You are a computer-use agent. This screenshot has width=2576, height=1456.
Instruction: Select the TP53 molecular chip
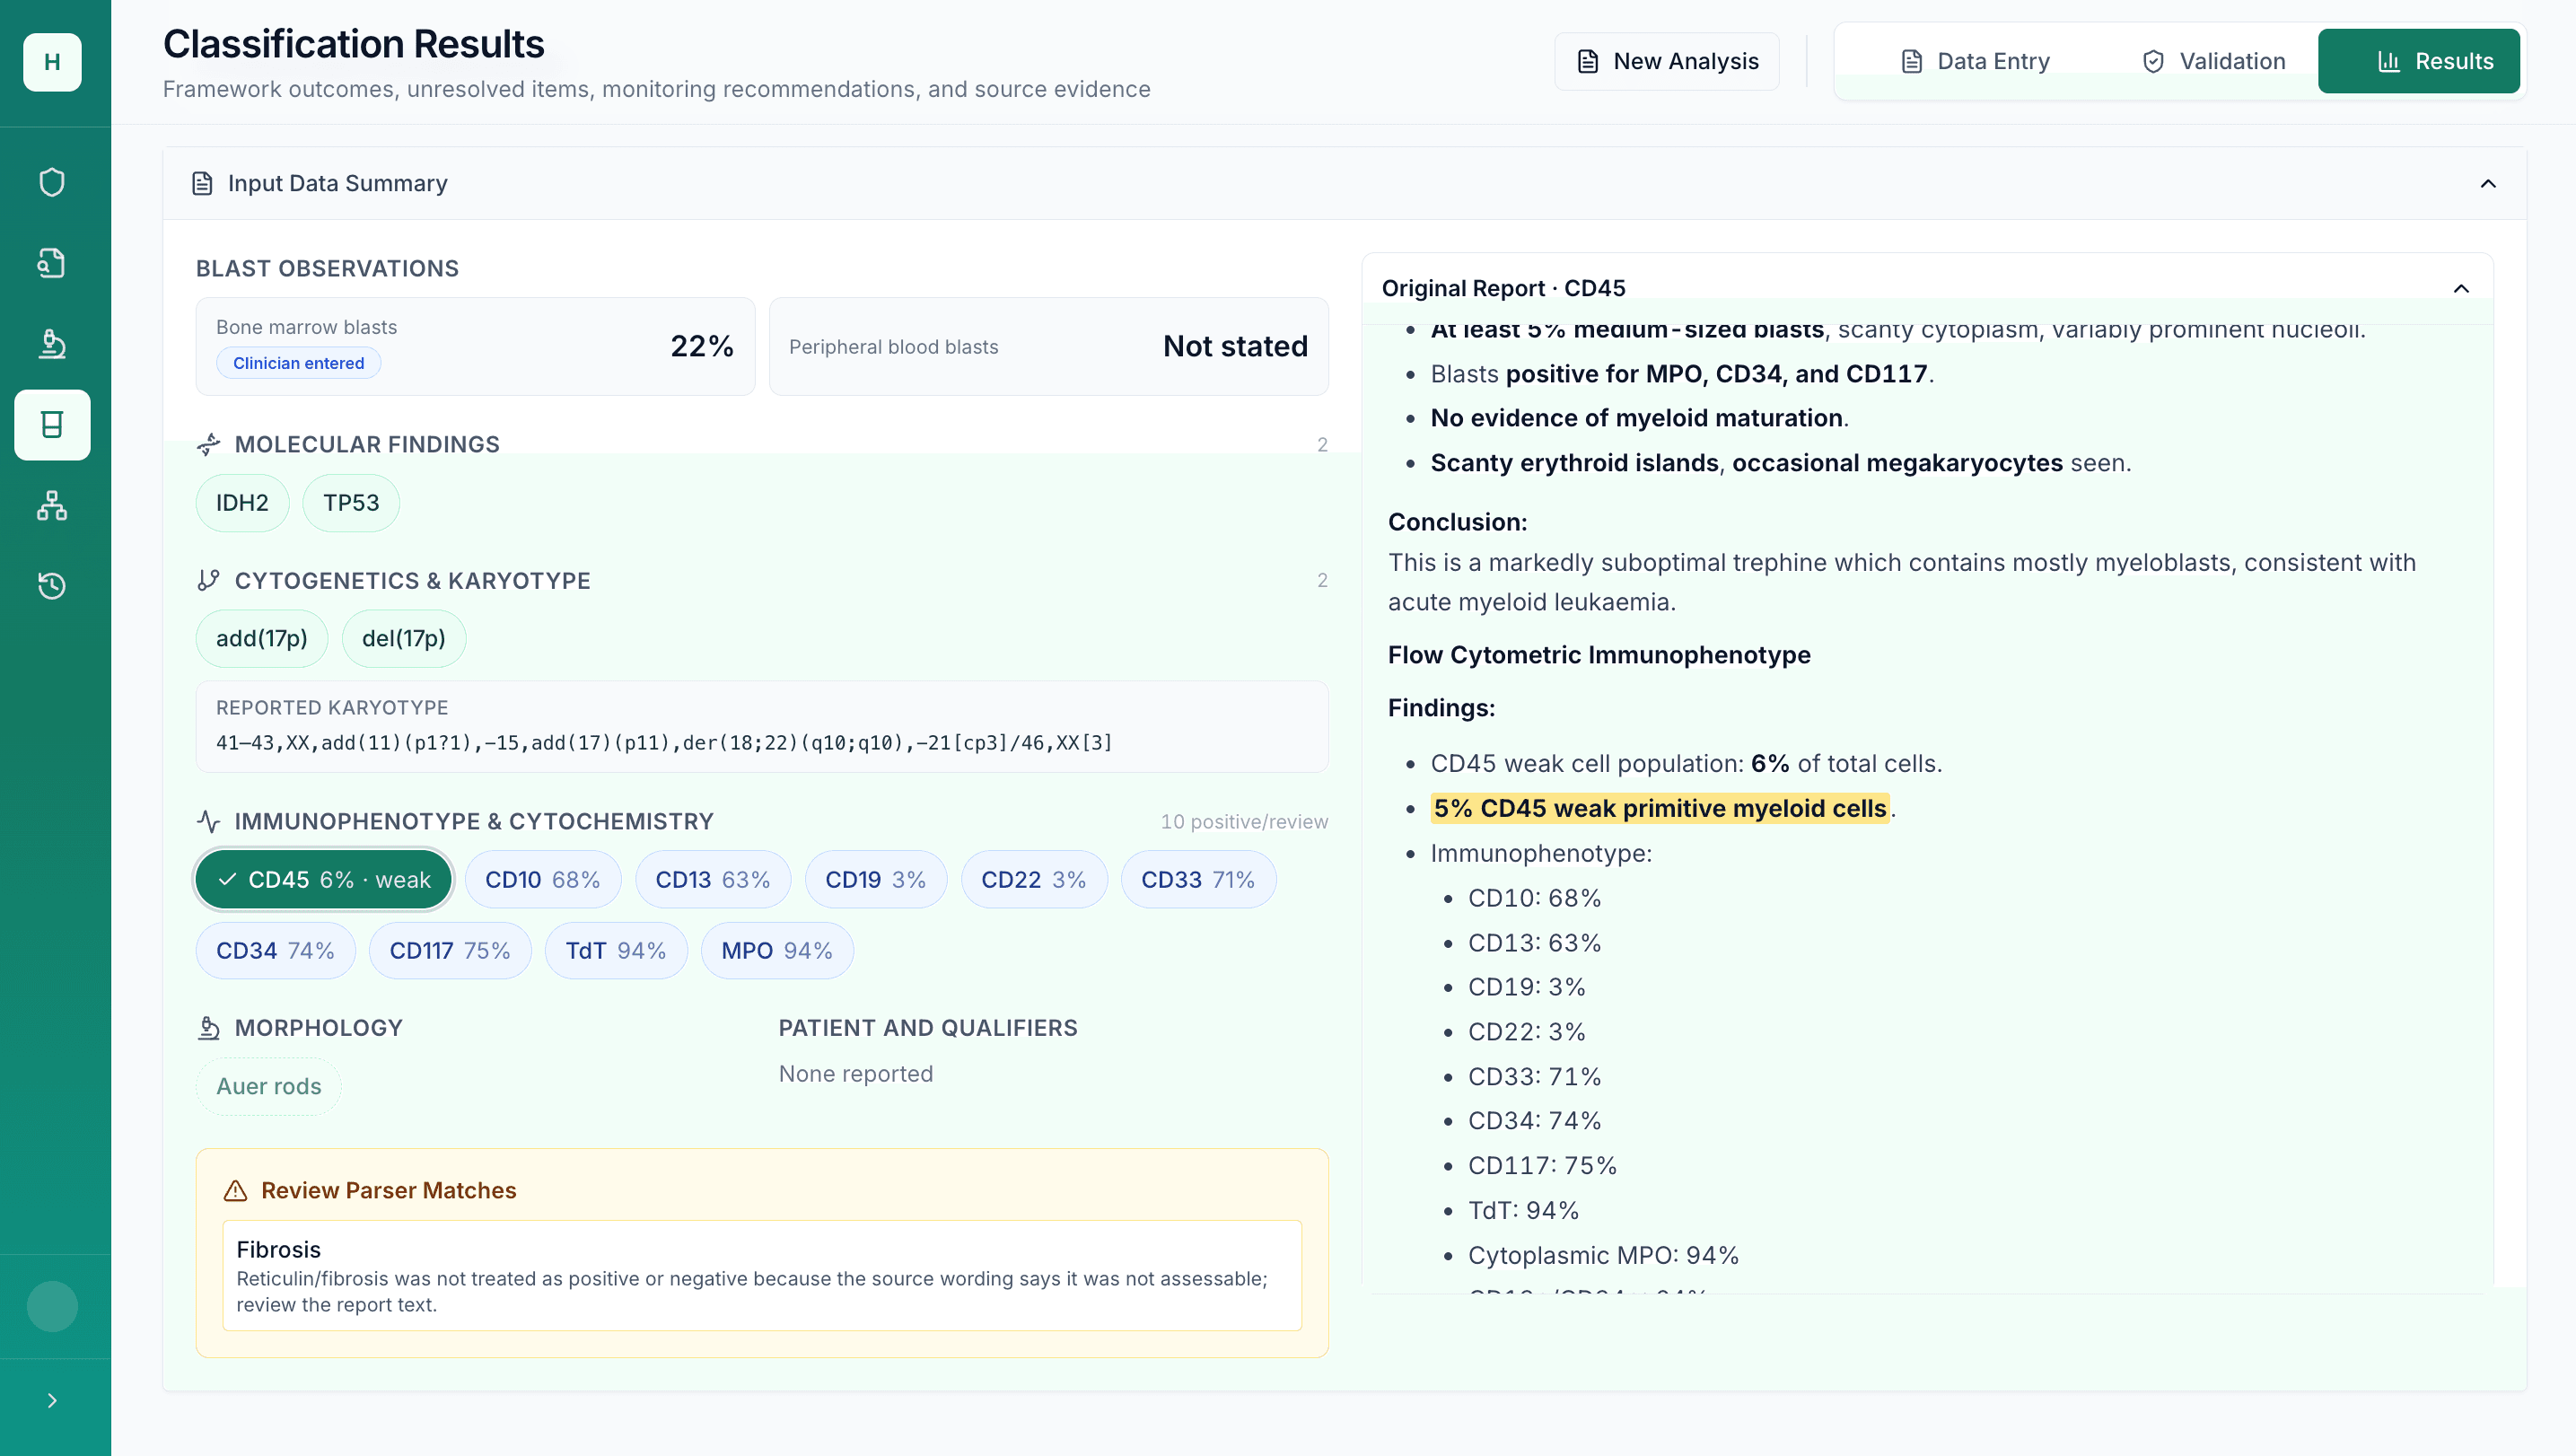coord(351,503)
